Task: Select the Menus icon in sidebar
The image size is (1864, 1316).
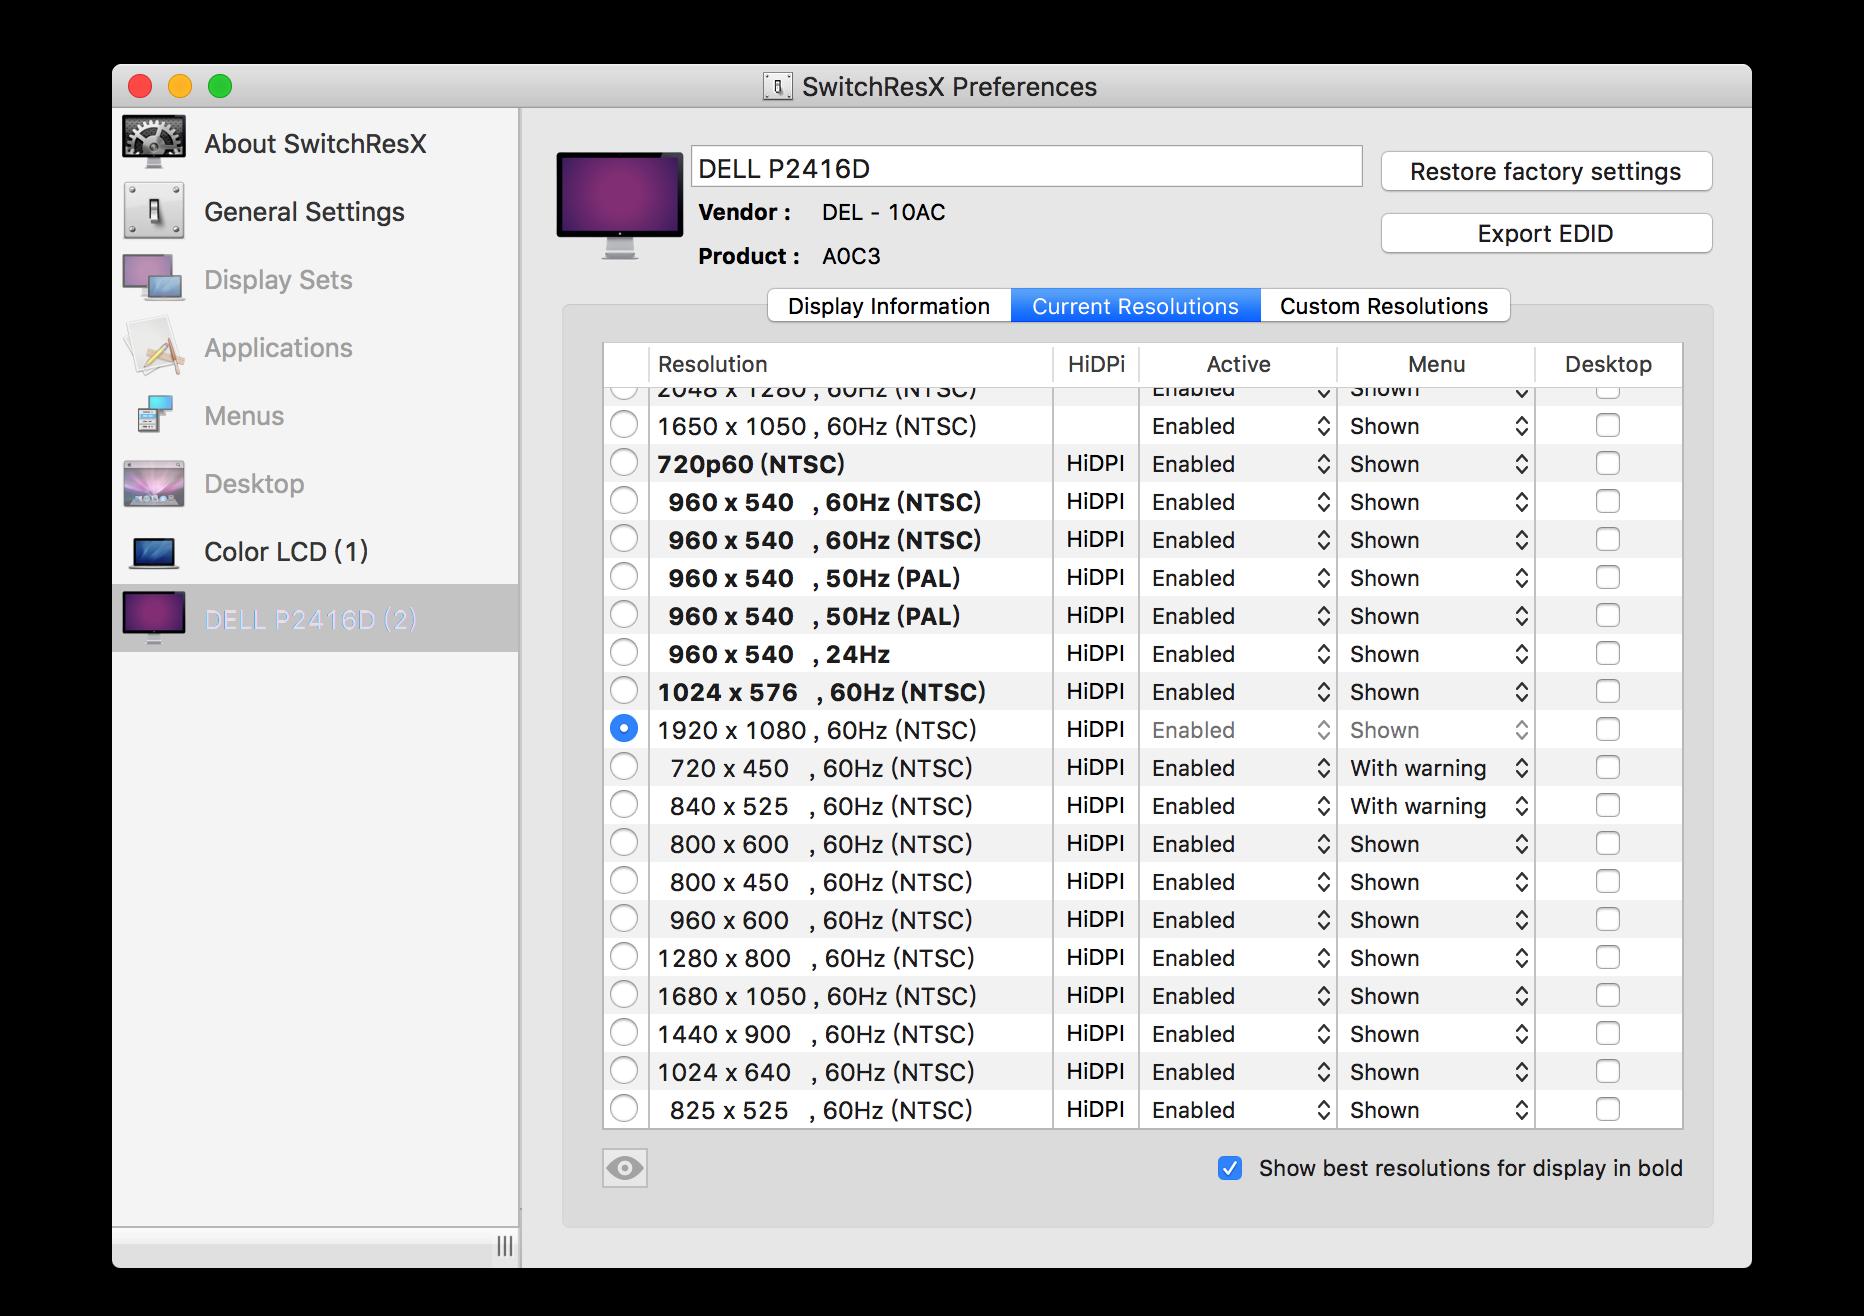Action: (154, 415)
